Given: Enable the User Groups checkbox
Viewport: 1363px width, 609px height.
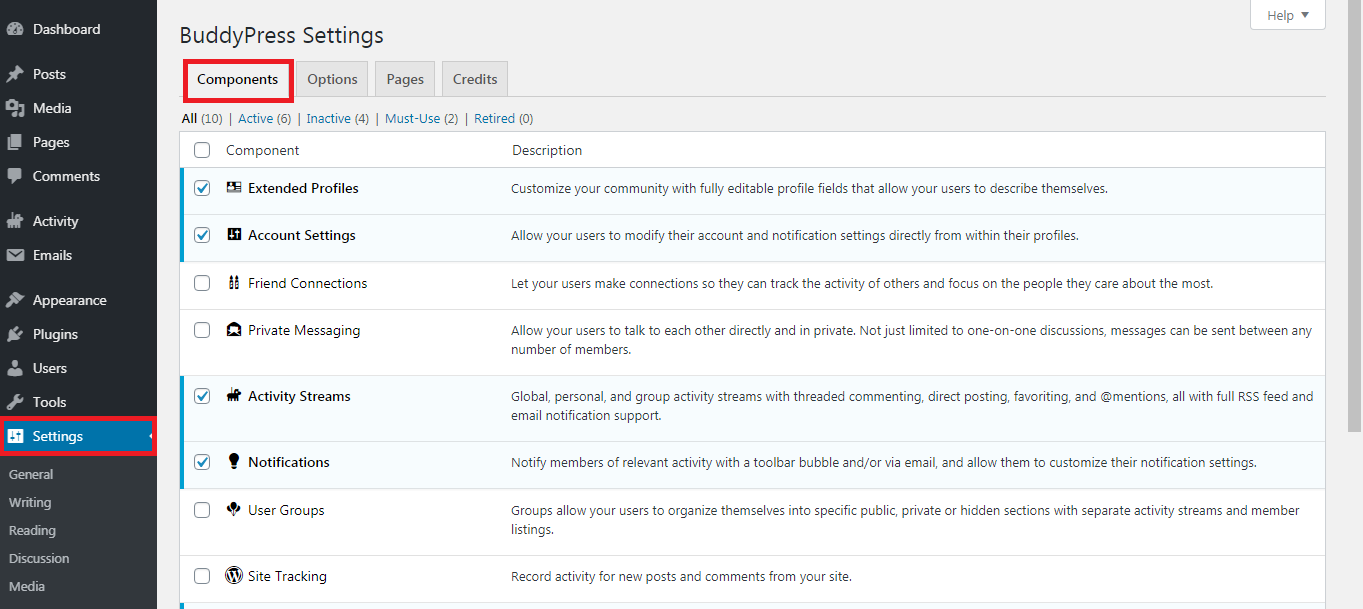Looking at the screenshot, I should tap(202, 510).
